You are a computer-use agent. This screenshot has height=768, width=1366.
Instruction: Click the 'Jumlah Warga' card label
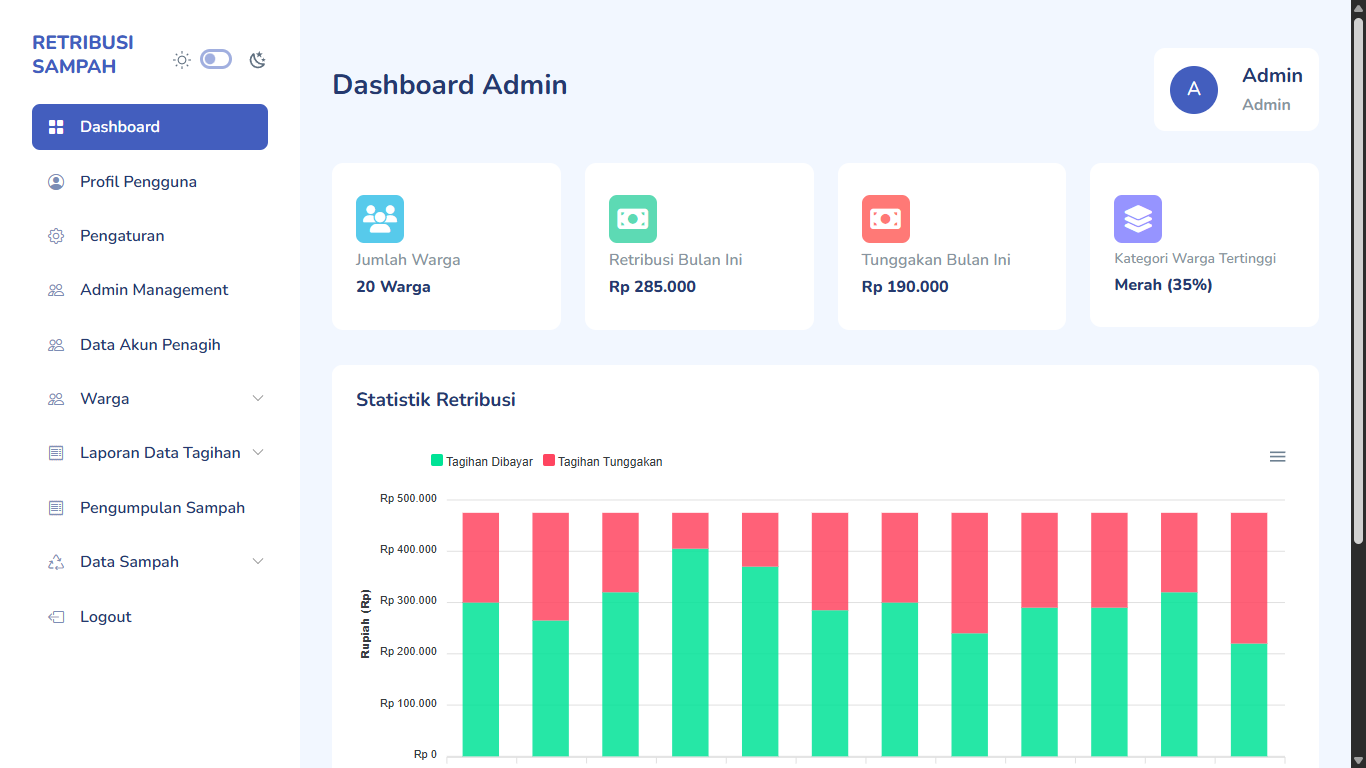point(408,260)
